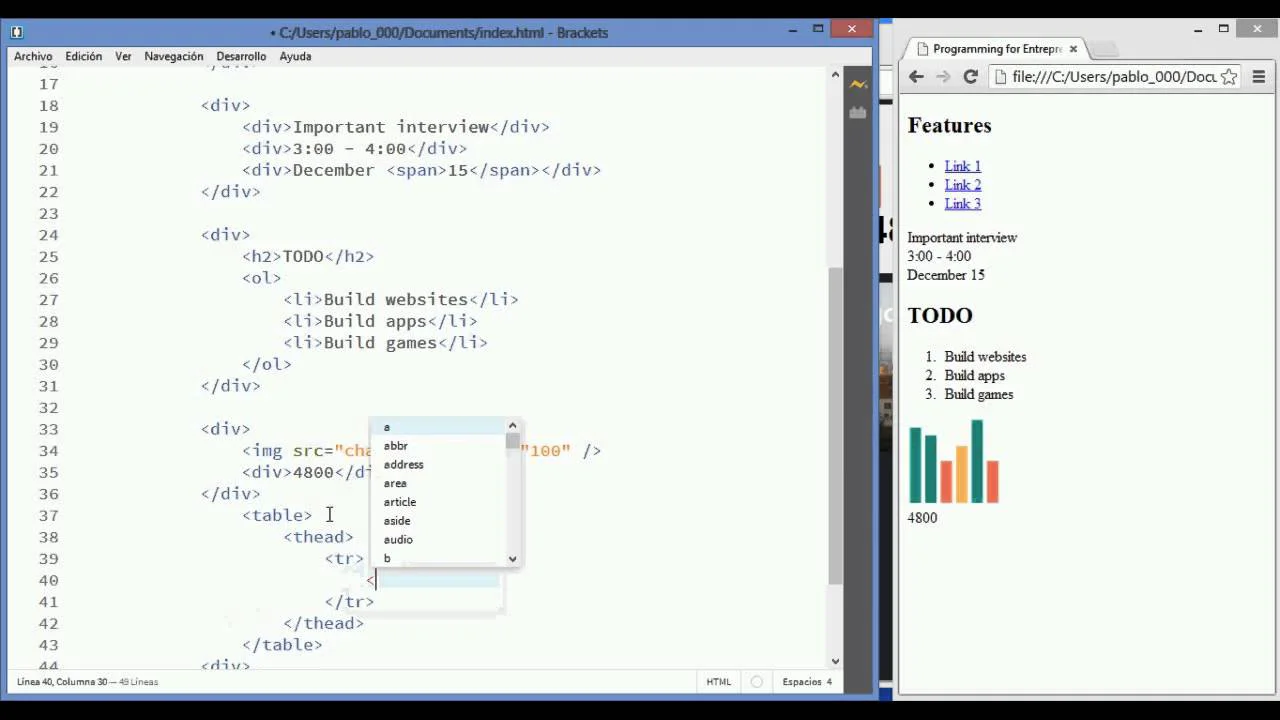Bookmark this page with the star icon
1280x720 pixels.
pyautogui.click(x=1229, y=77)
